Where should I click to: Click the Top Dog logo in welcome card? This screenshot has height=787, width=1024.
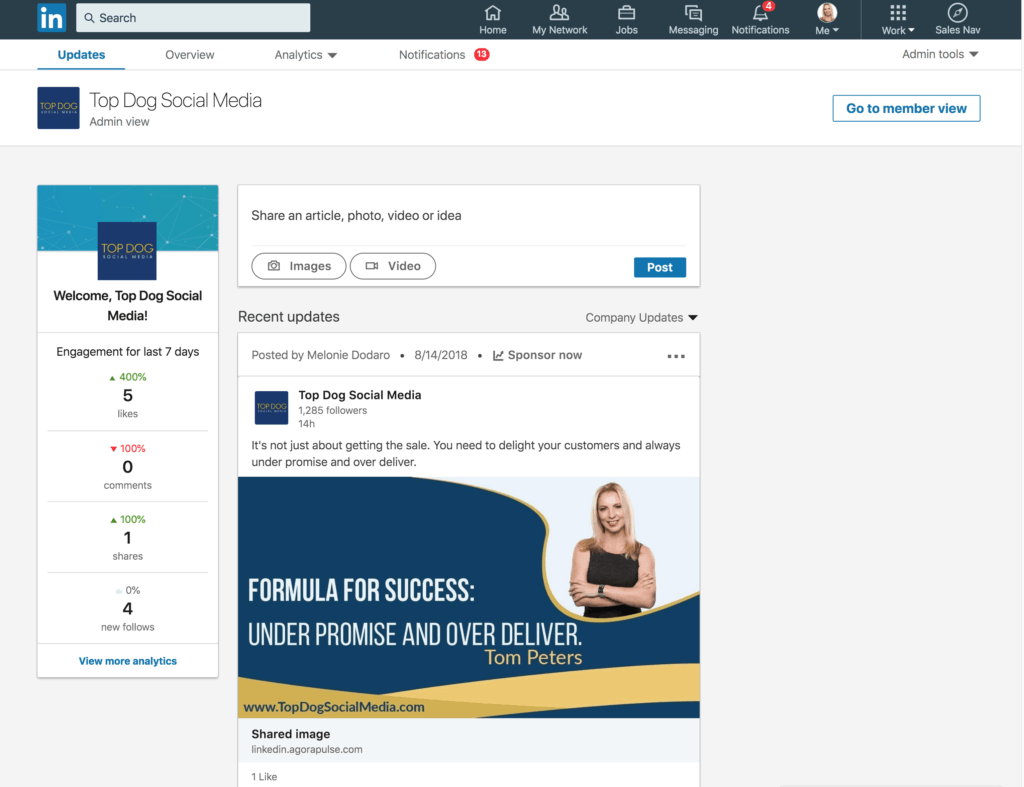[127, 251]
